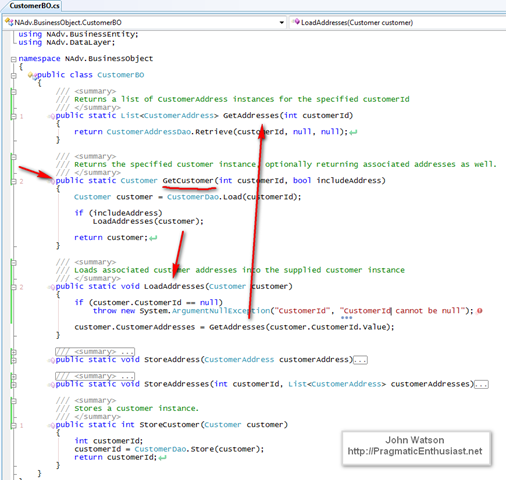
Task: Open the smart tag dots under "CustomerId" string
Action: click(x=346, y=318)
